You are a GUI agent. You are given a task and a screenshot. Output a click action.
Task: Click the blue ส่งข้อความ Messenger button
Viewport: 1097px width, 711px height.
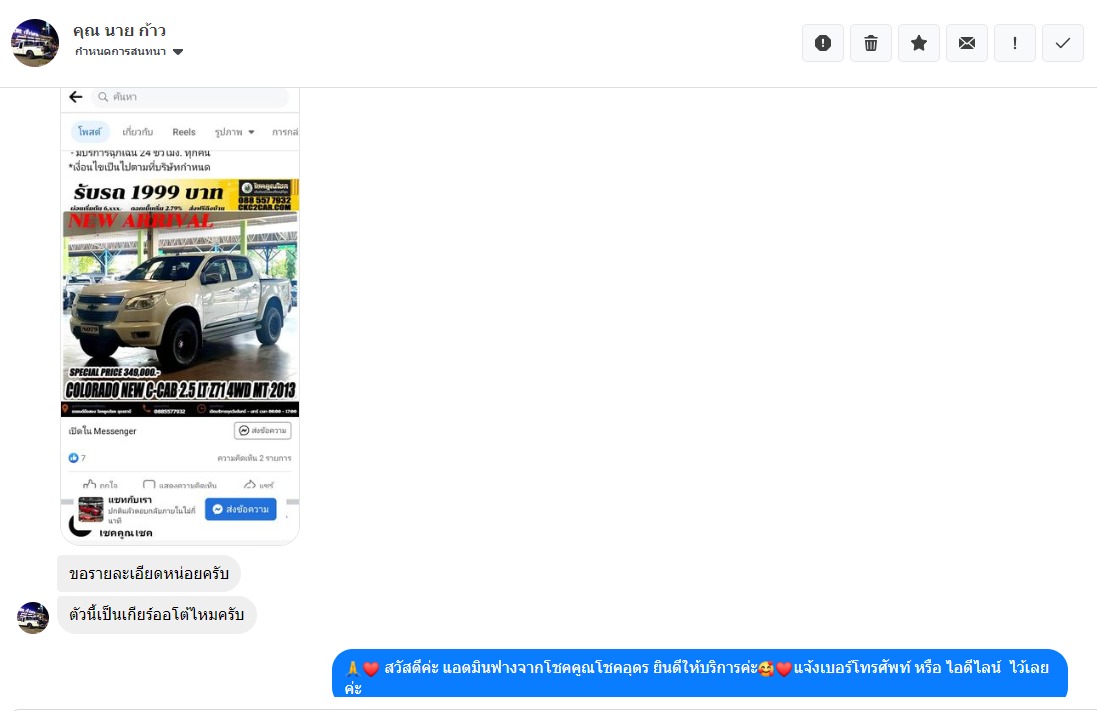[x=241, y=509]
